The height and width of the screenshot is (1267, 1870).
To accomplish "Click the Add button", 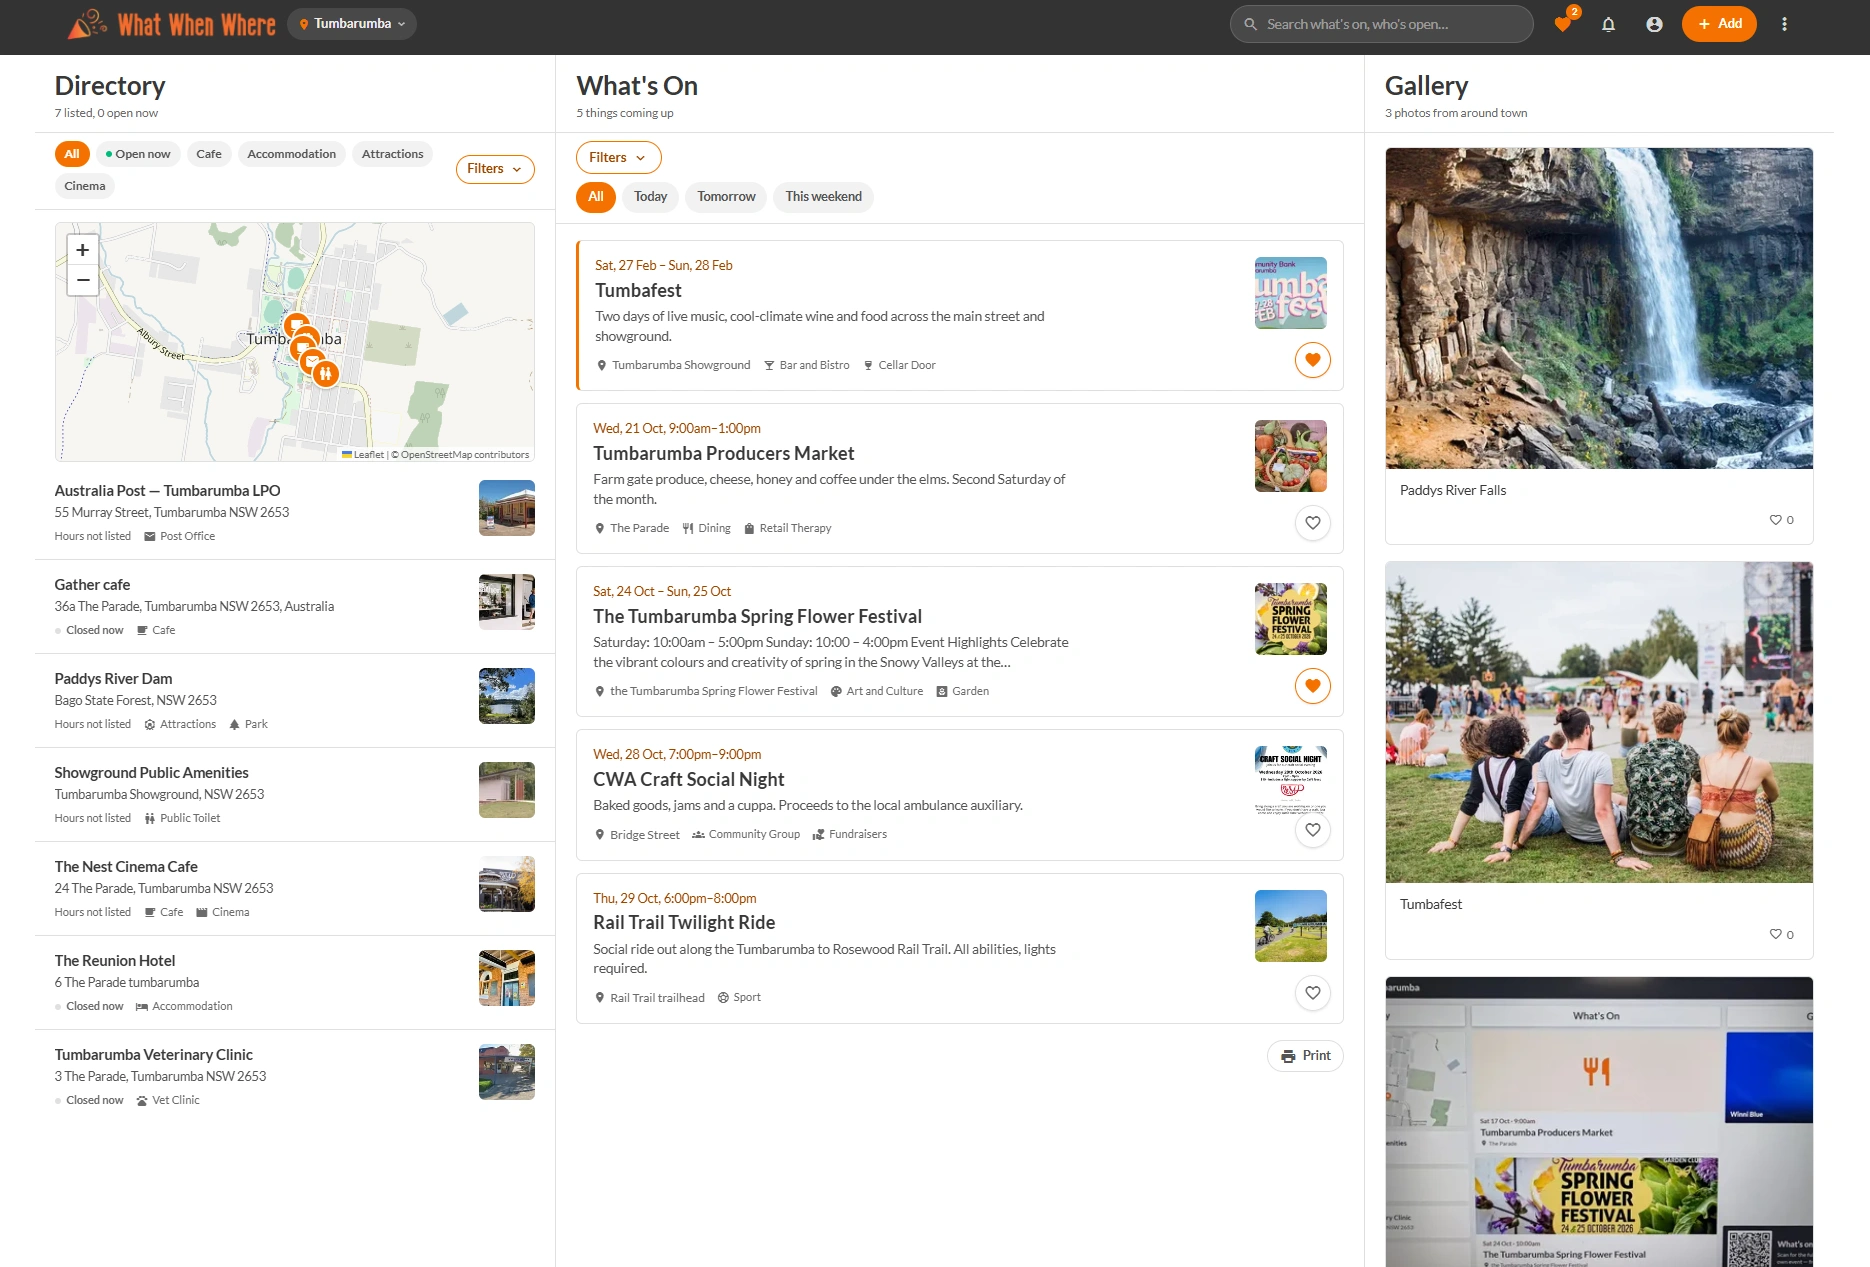I will pos(1719,24).
